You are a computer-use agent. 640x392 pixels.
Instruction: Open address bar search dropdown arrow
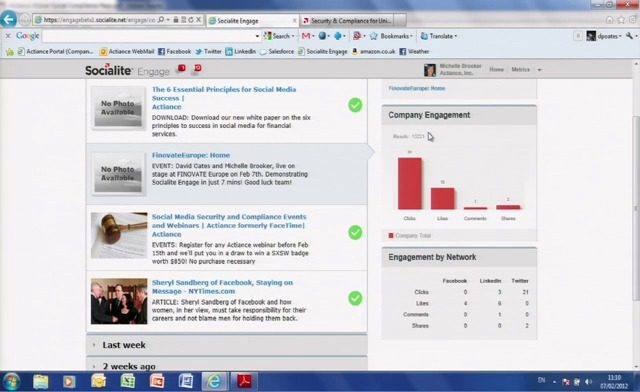(168, 20)
